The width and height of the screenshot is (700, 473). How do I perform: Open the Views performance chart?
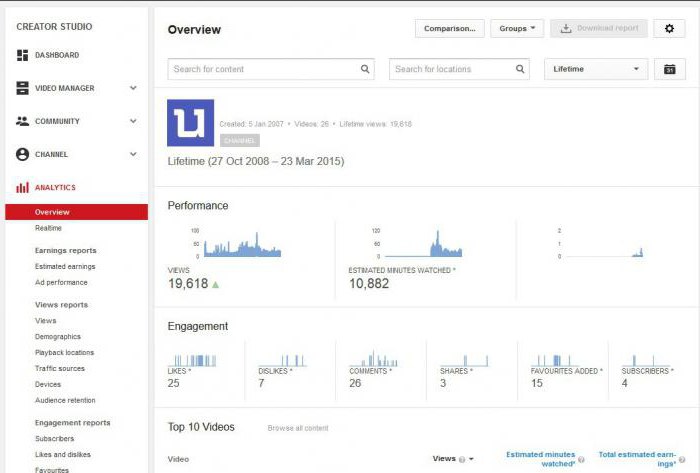click(241, 244)
